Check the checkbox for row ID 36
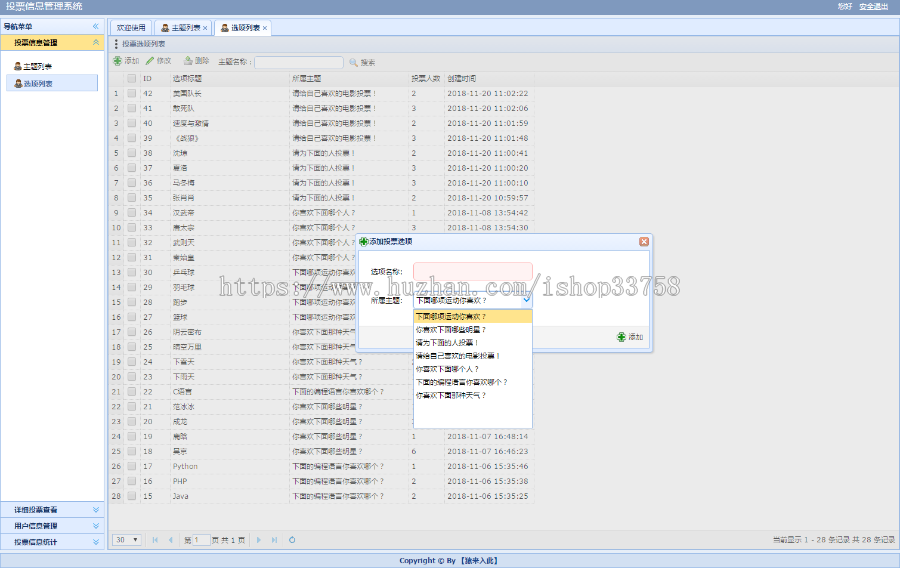 (x=131, y=183)
